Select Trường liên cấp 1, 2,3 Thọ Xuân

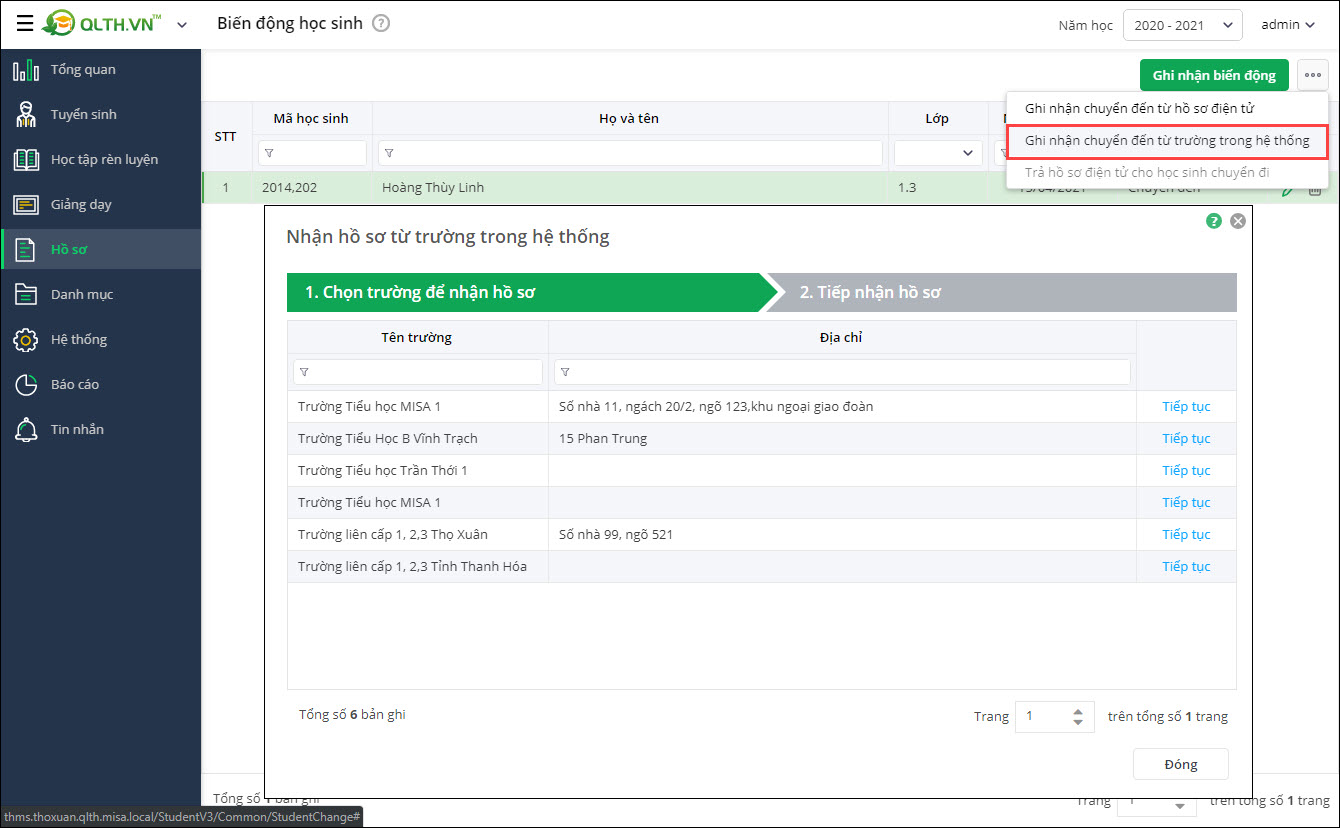(x=393, y=535)
